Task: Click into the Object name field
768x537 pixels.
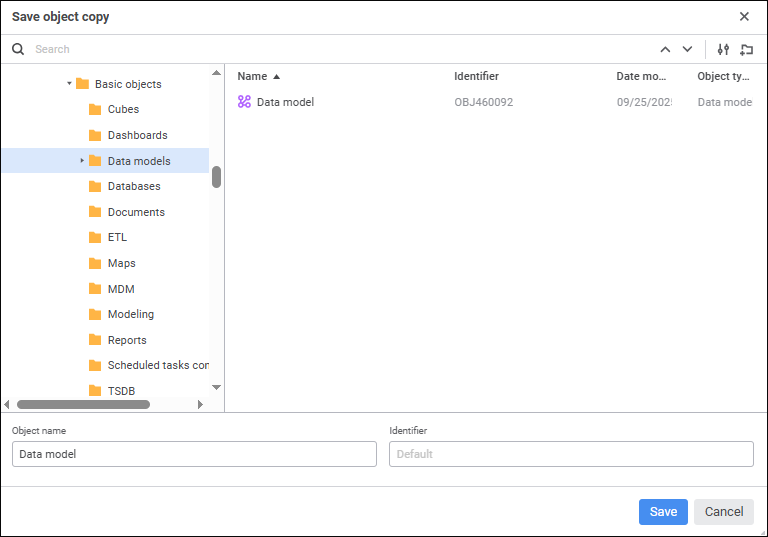Action: (194, 454)
